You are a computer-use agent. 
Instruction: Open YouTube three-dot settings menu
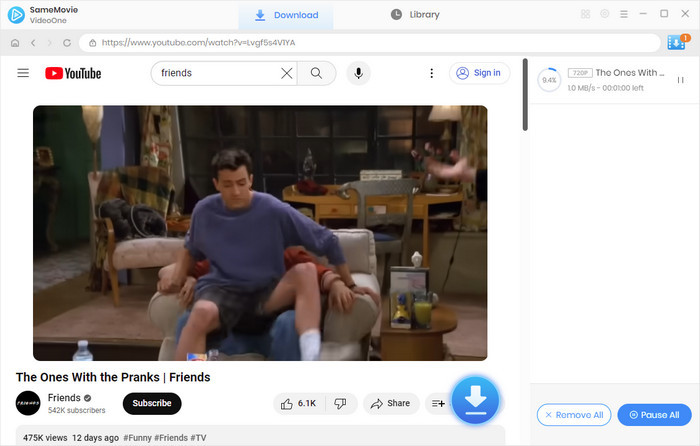click(x=431, y=73)
